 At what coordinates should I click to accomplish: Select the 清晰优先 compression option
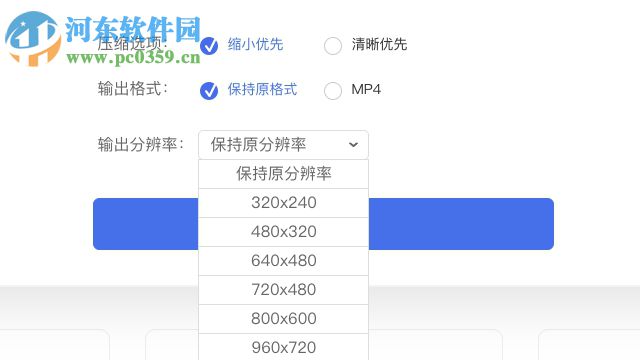[333, 45]
